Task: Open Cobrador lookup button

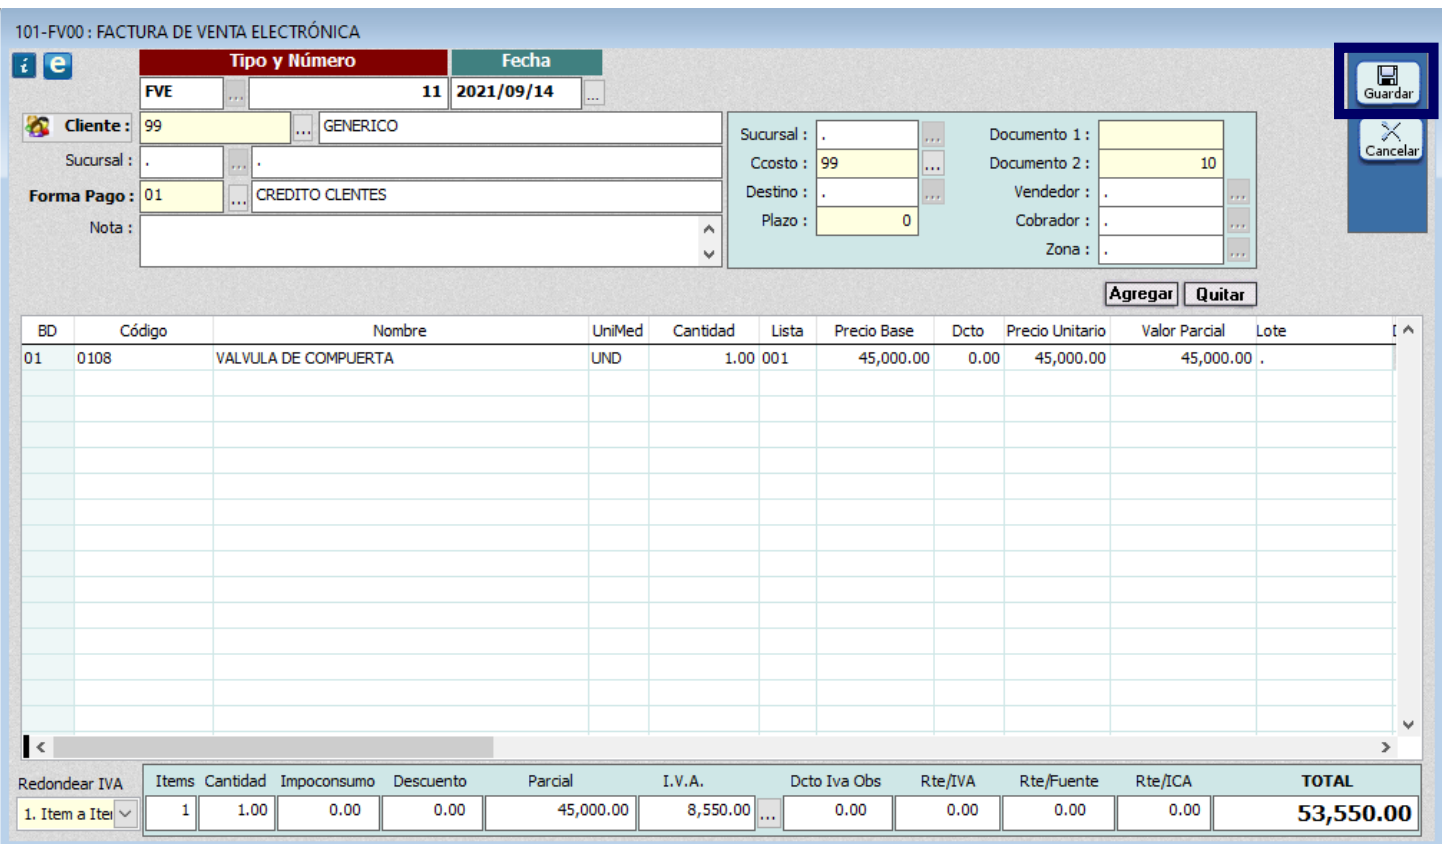Action: coord(1237,221)
